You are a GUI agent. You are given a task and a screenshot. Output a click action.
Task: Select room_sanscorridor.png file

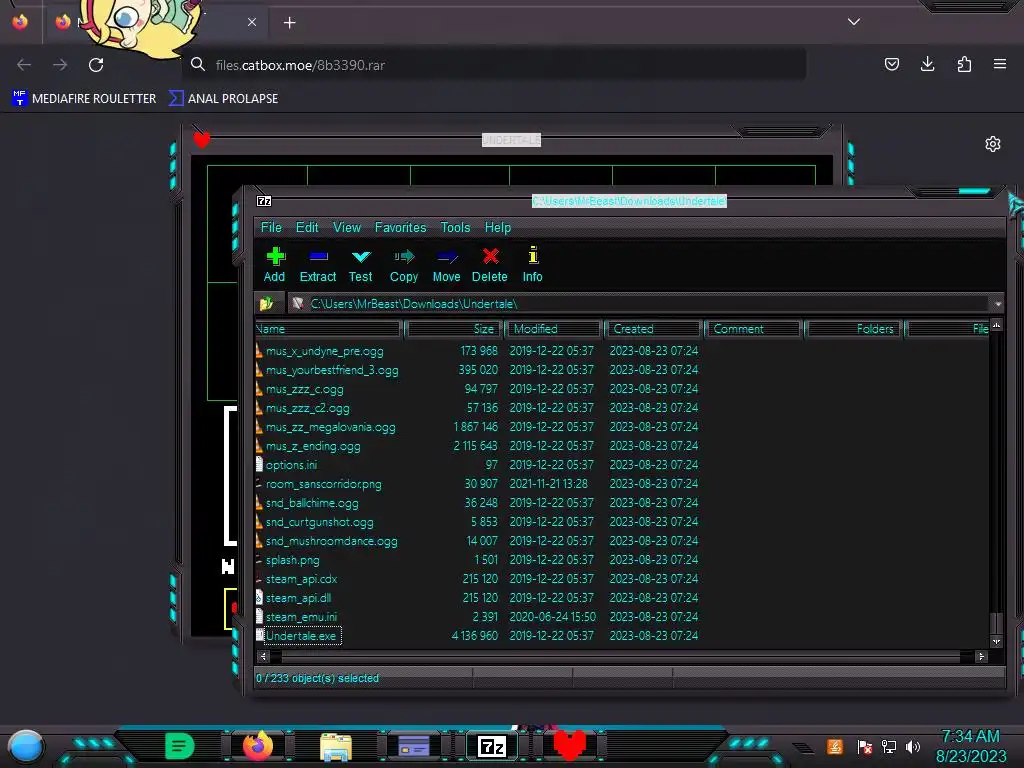(323, 484)
